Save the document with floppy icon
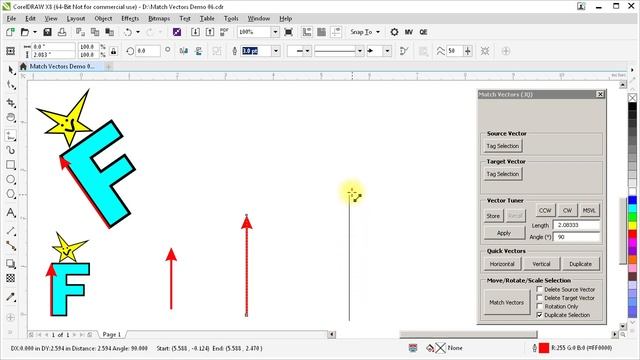640x360 pixels. [47, 32]
